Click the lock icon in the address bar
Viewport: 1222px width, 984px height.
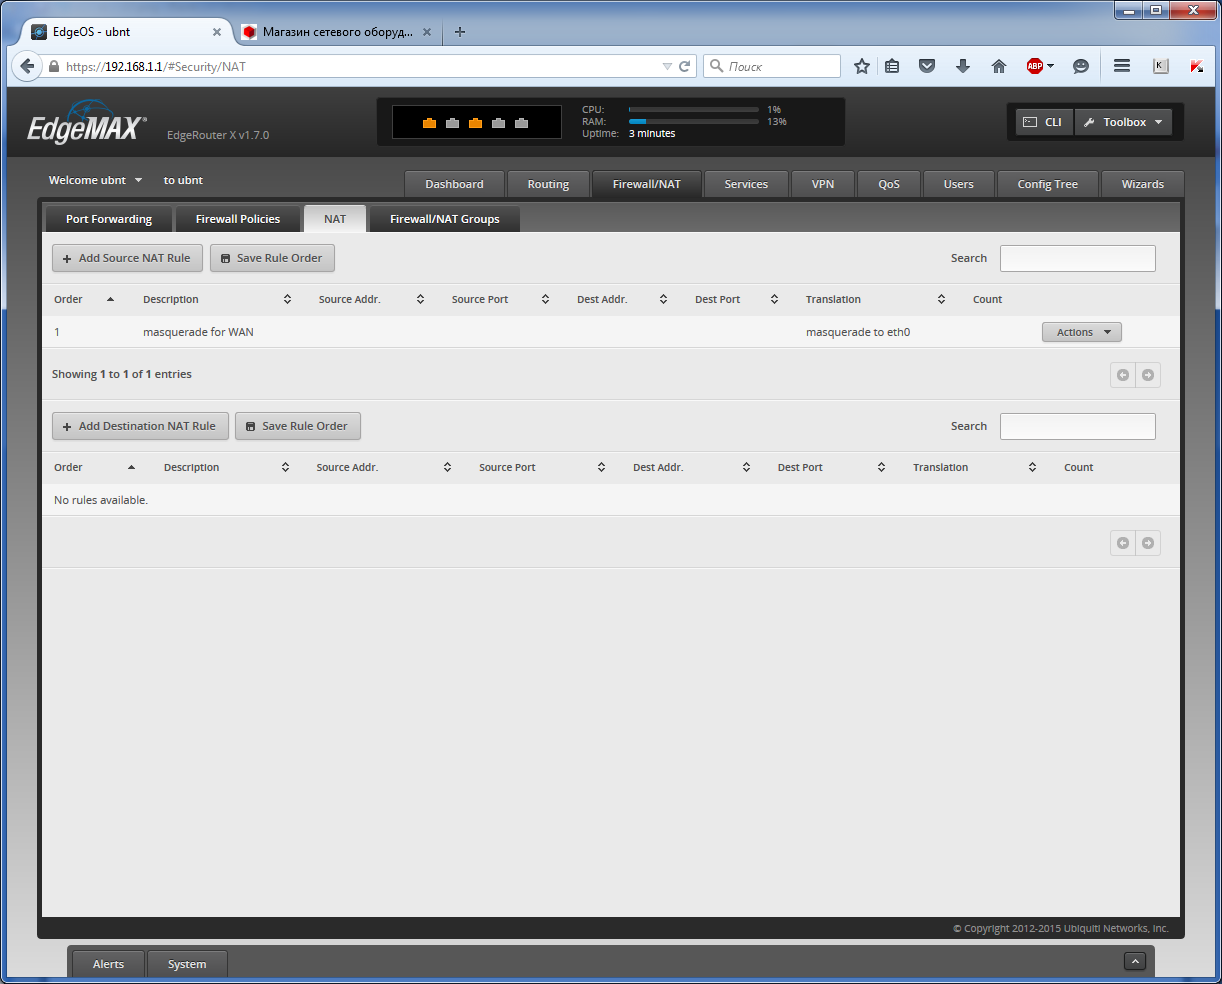53,66
